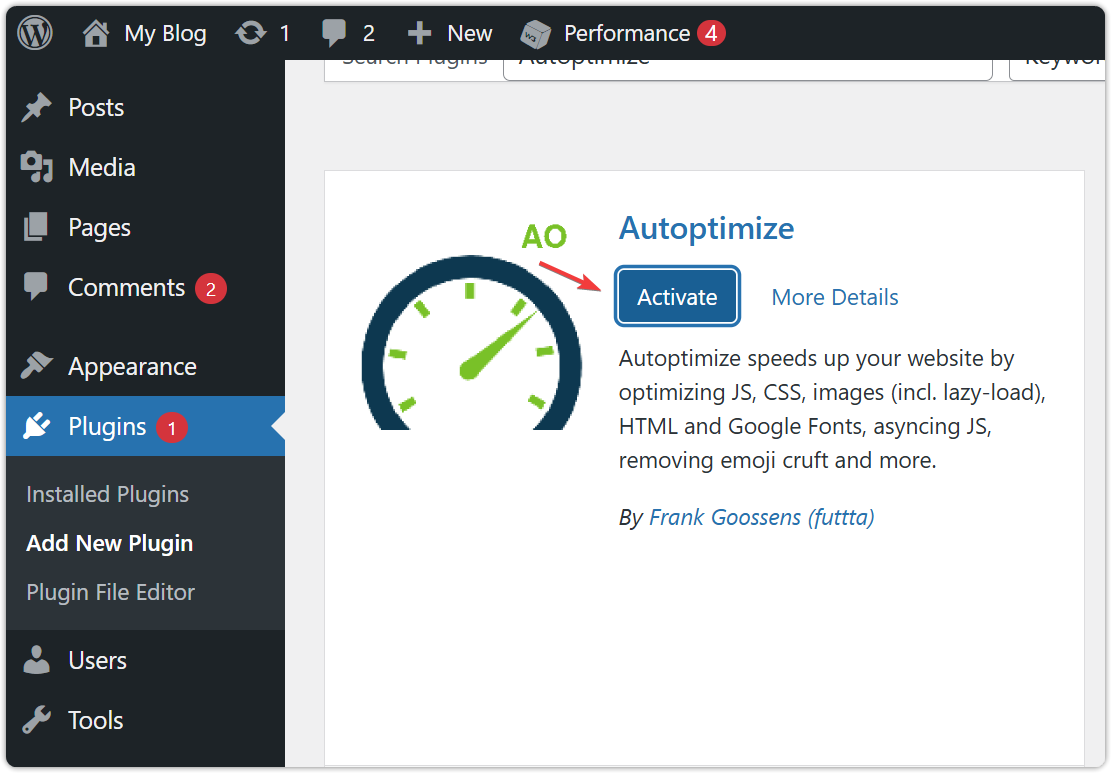
Task: Click the Users person icon
Action: [36, 660]
